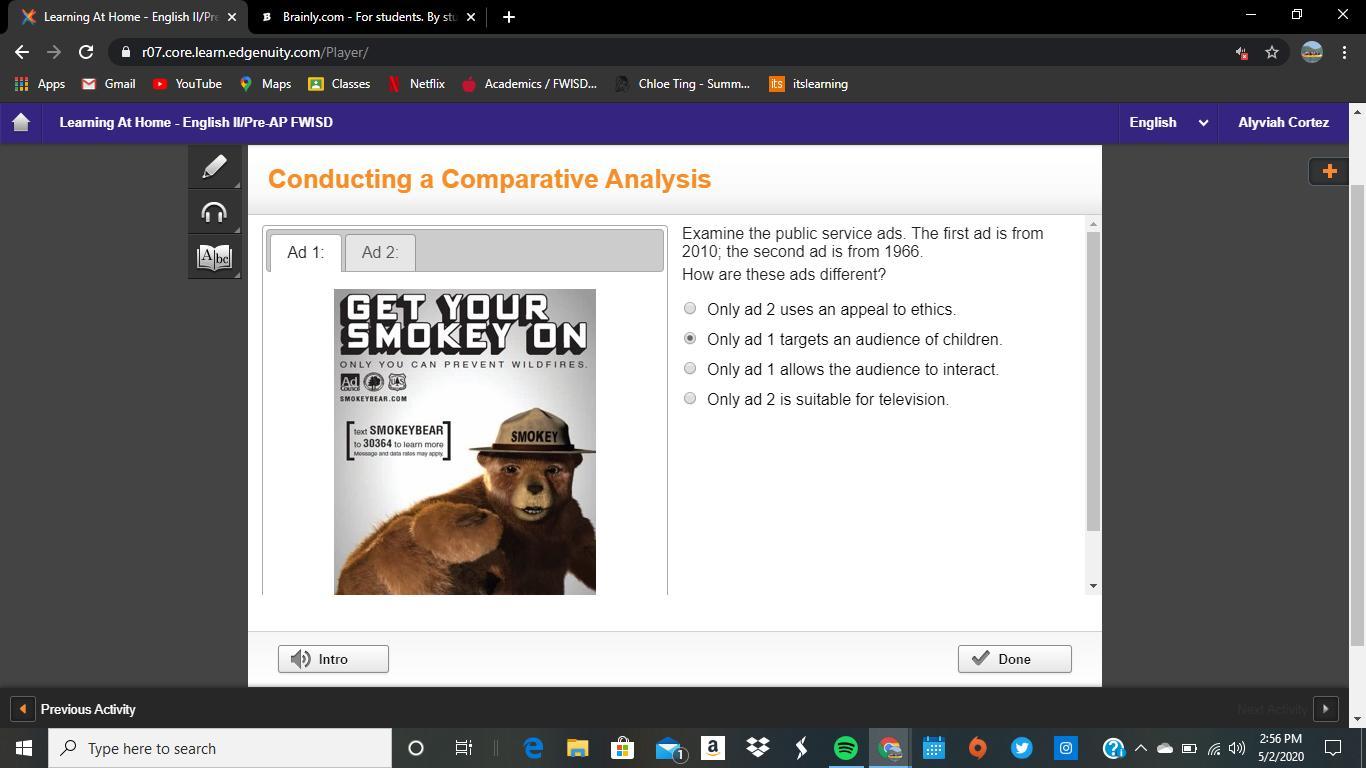The image size is (1366, 768).
Task: Open the English language dropdown
Action: coord(1168,122)
